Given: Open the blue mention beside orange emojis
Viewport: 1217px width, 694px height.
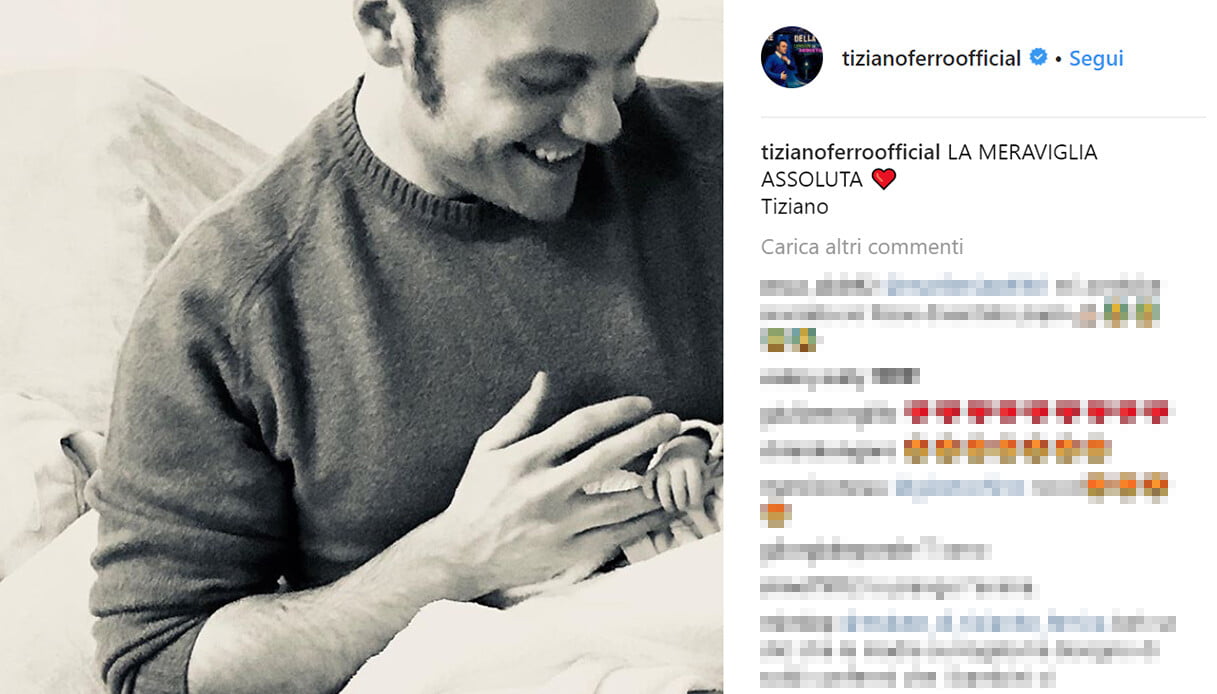Looking at the screenshot, I should coord(960,487).
